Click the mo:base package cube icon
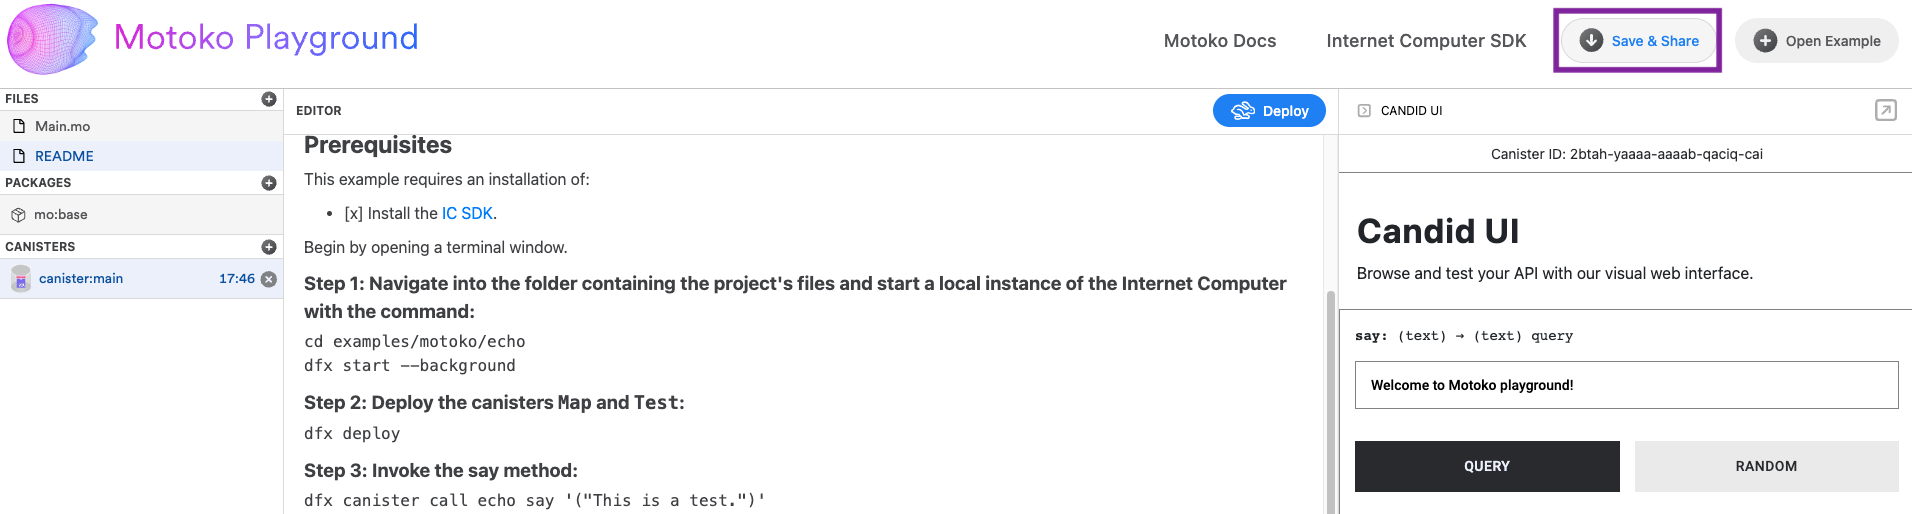1912x514 pixels. pyautogui.click(x=18, y=215)
